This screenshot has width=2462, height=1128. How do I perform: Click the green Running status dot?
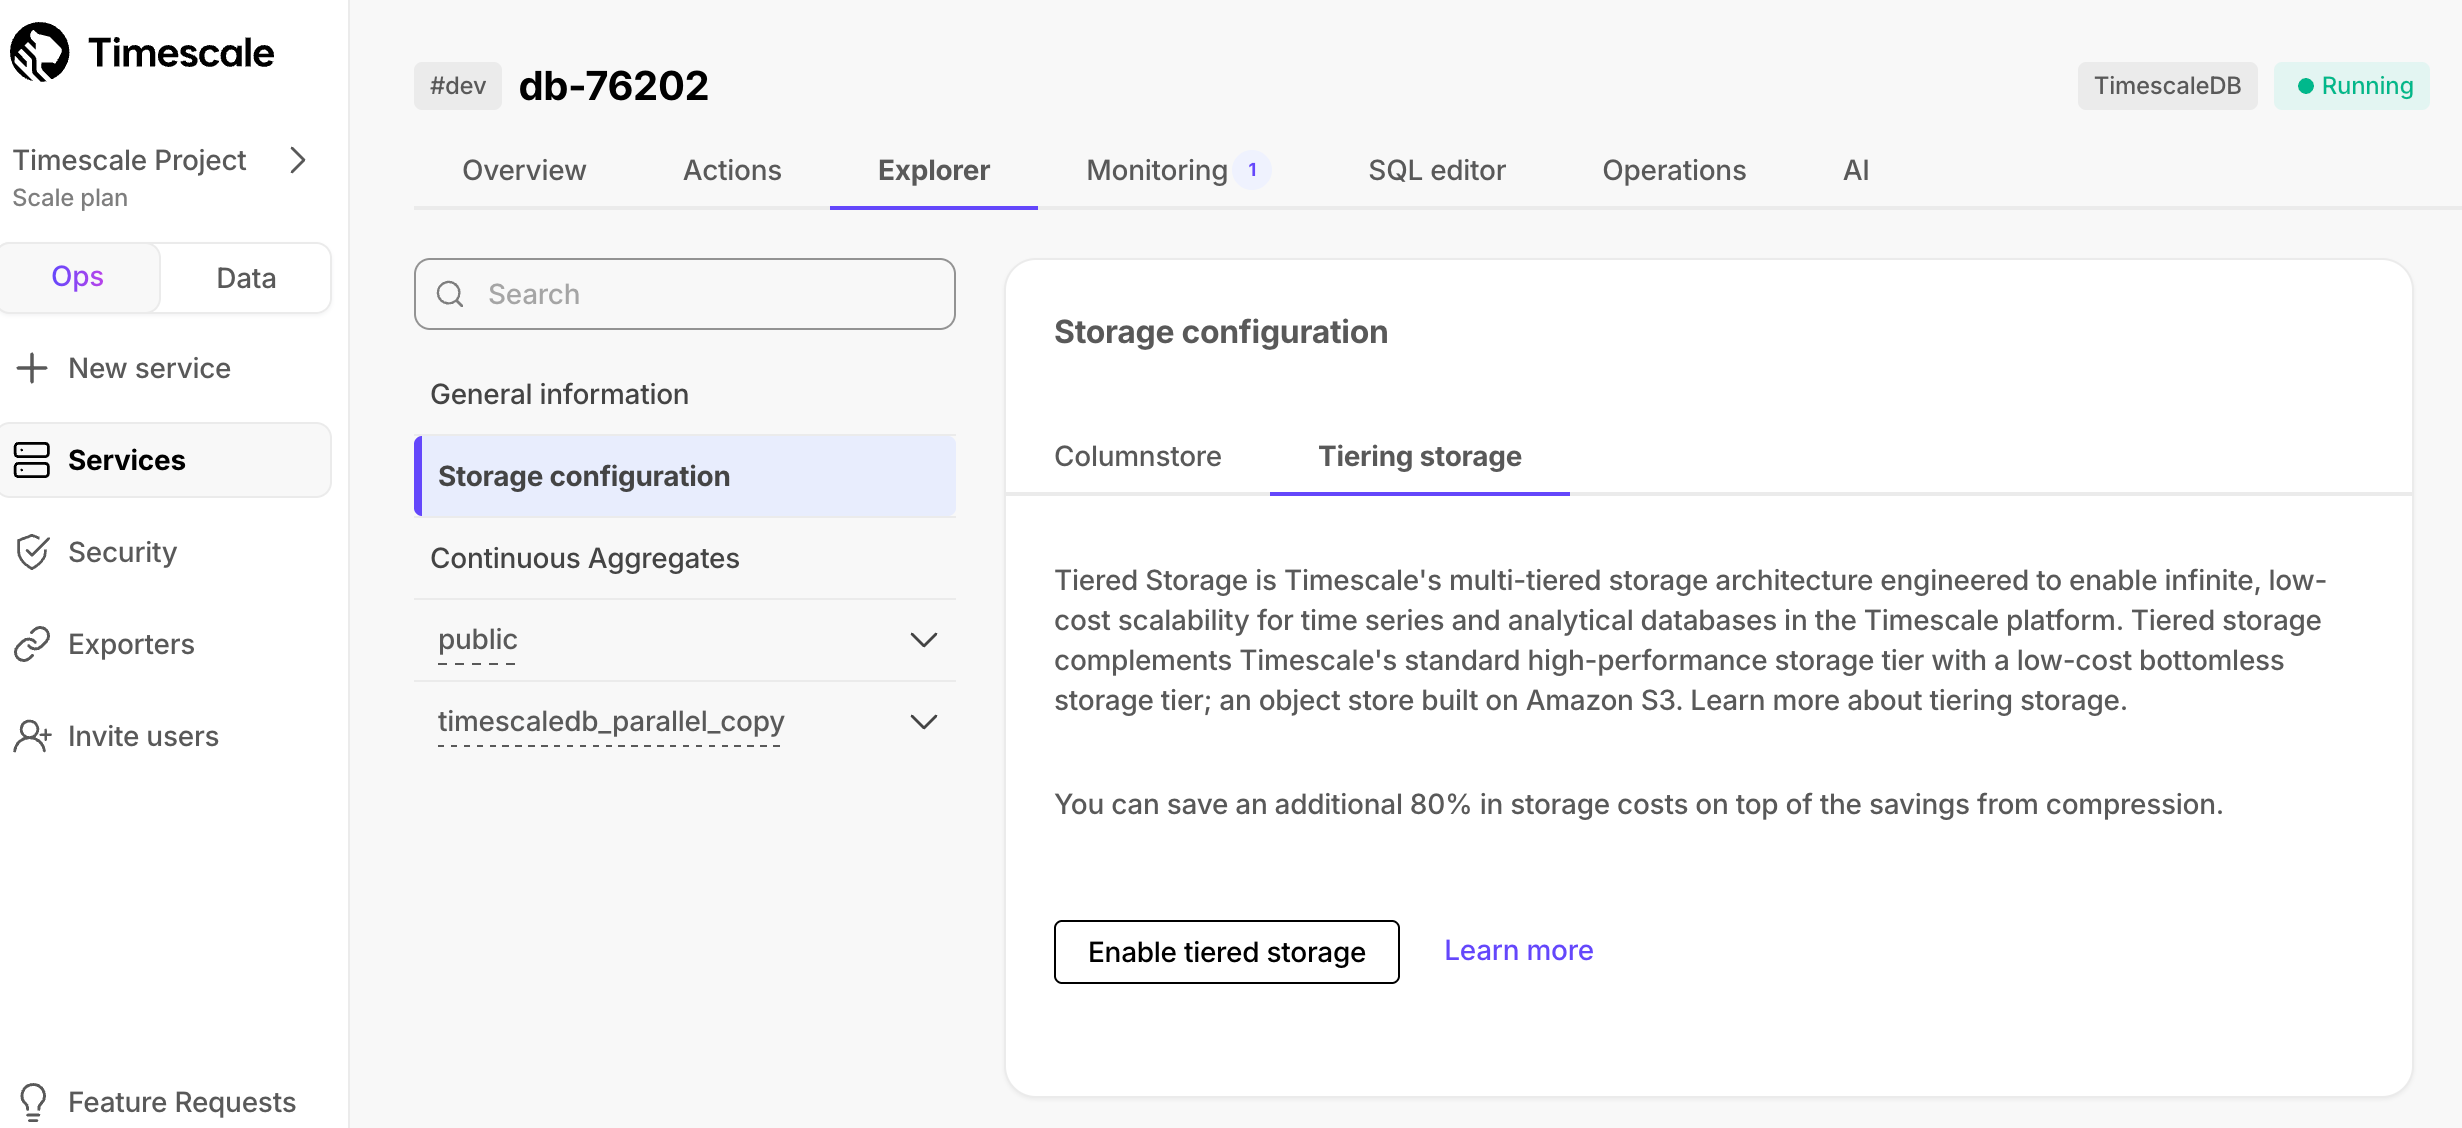point(2305,86)
